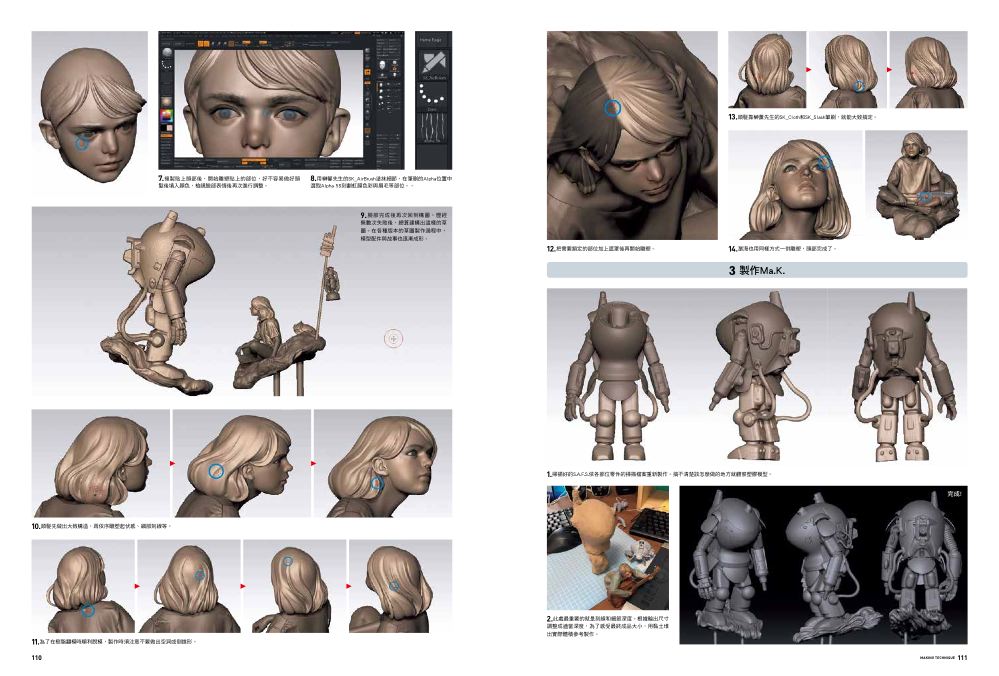Click the white head tool thumbnail in ZBrush Tool palette
Image resolution: width=999 pixels, height=676 pixels.
click(x=382, y=65)
